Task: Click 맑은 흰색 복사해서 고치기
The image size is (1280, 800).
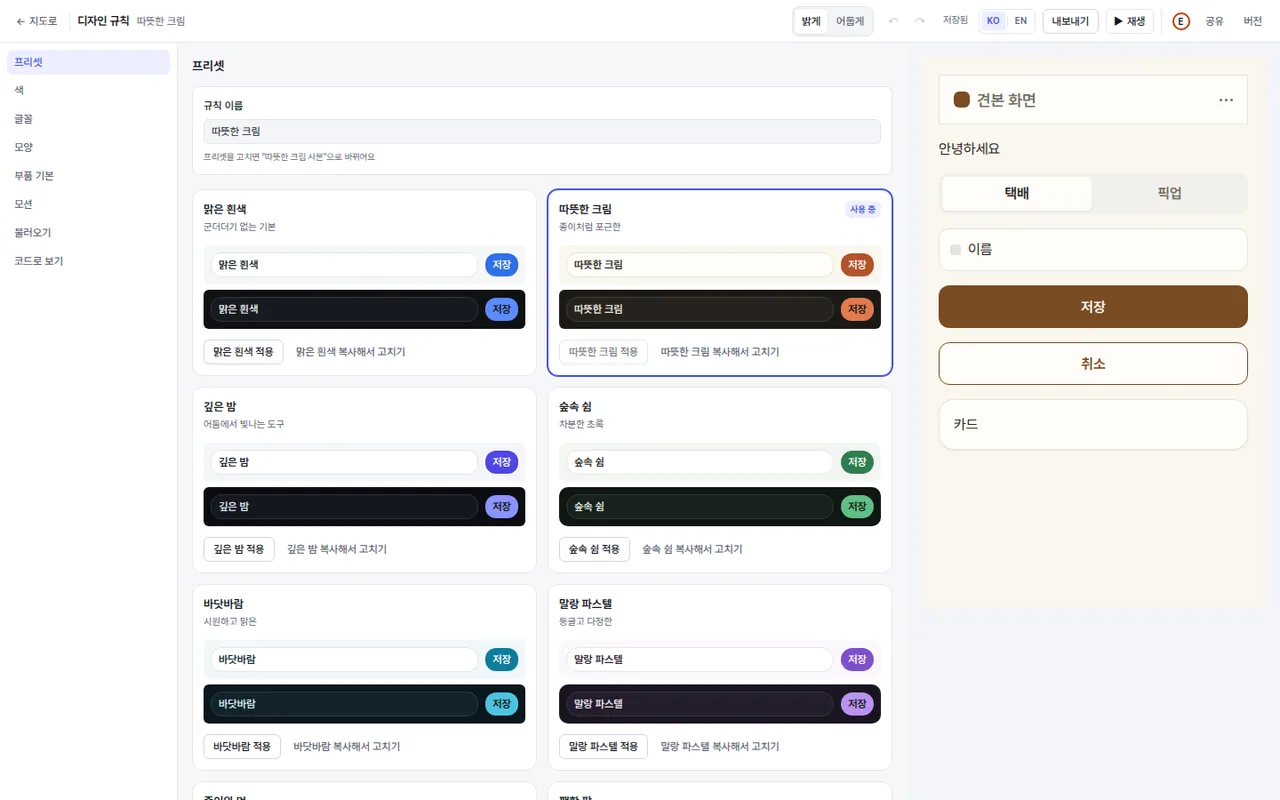Action: point(351,352)
